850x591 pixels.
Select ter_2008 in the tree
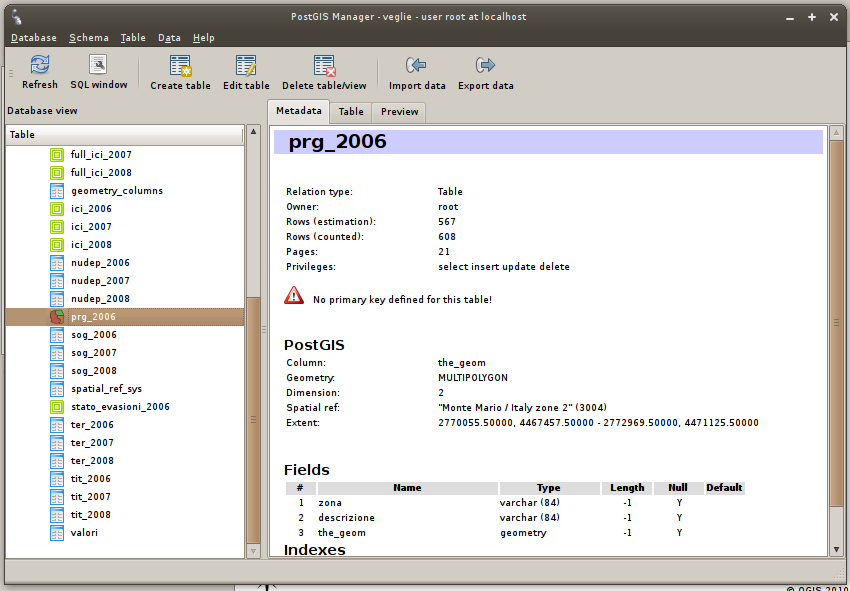coord(92,461)
